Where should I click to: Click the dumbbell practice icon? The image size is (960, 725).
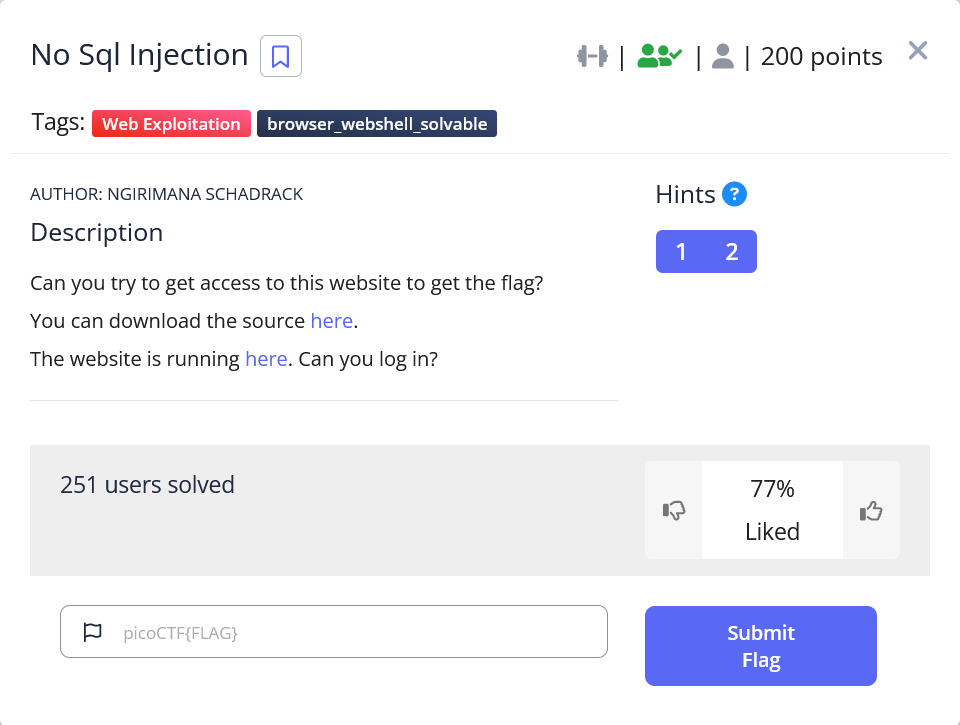(x=592, y=56)
